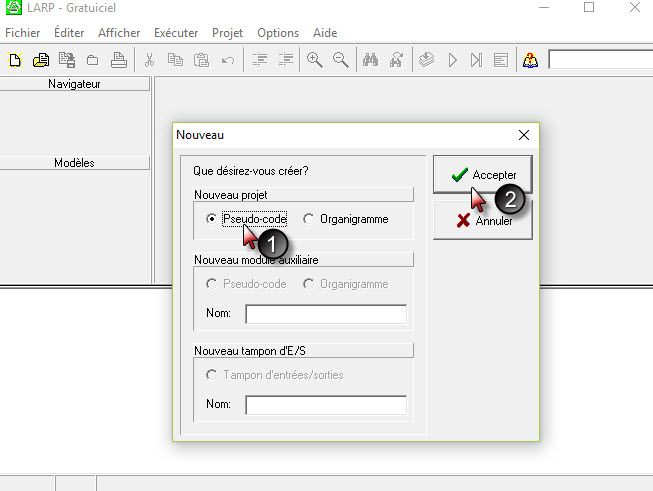653x491 pixels.
Task: Click the Run play triangle icon
Action: tap(453, 61)
